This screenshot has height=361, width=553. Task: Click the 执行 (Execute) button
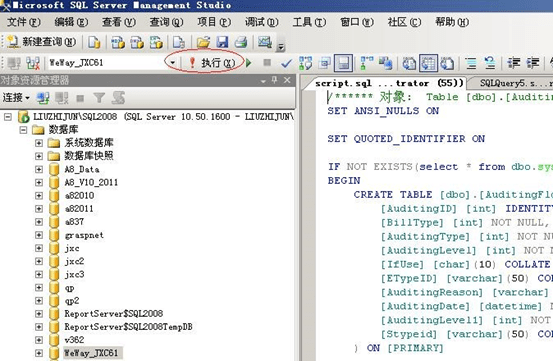tap(212, 63)
